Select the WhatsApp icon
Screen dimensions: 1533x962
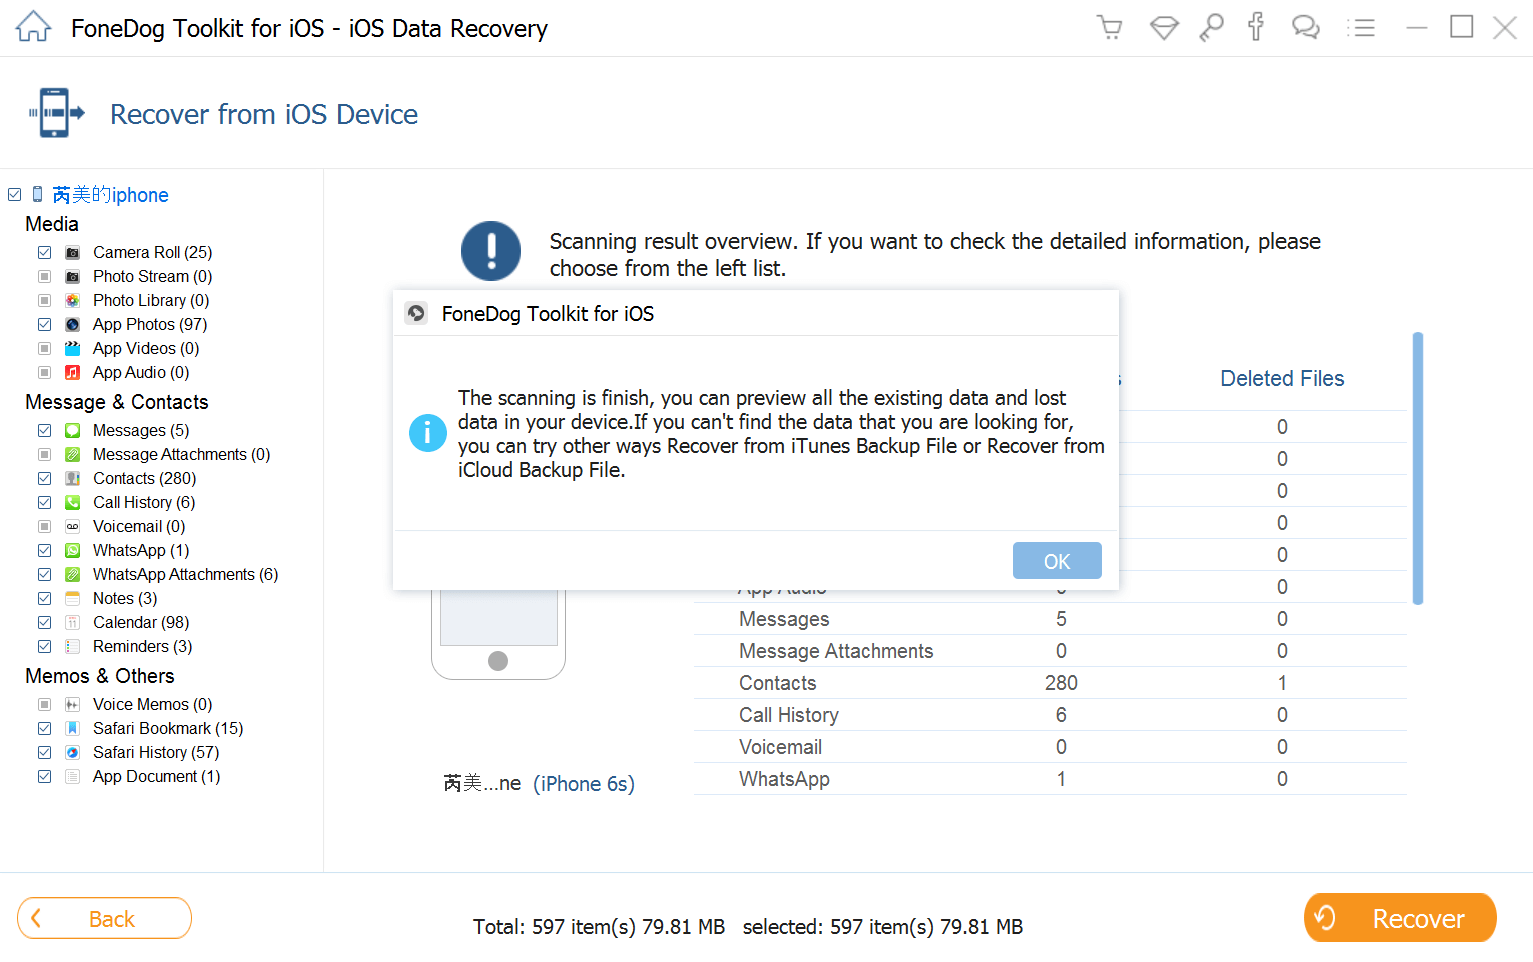pyautogui.click(x=73, y=551)
